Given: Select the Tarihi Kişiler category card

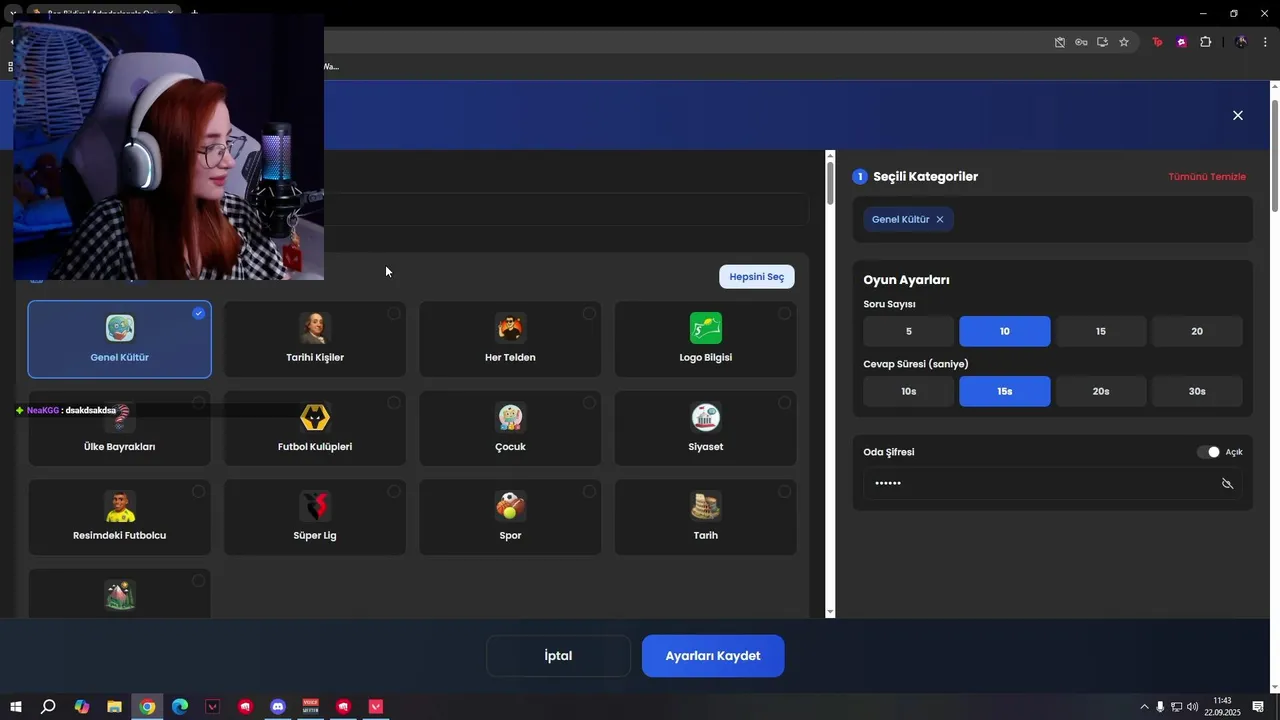Looking at the screenshot, I should (315, 339).
